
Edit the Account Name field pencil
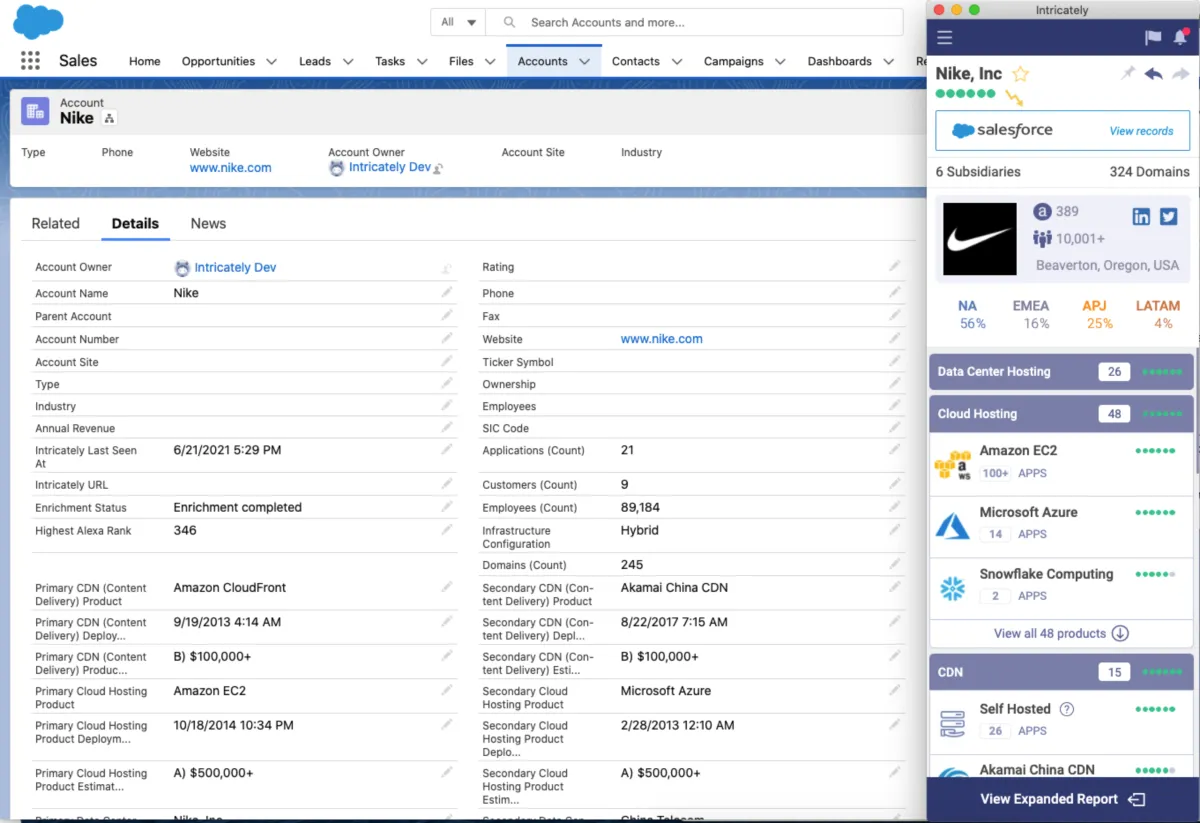[x=447, y=293]
